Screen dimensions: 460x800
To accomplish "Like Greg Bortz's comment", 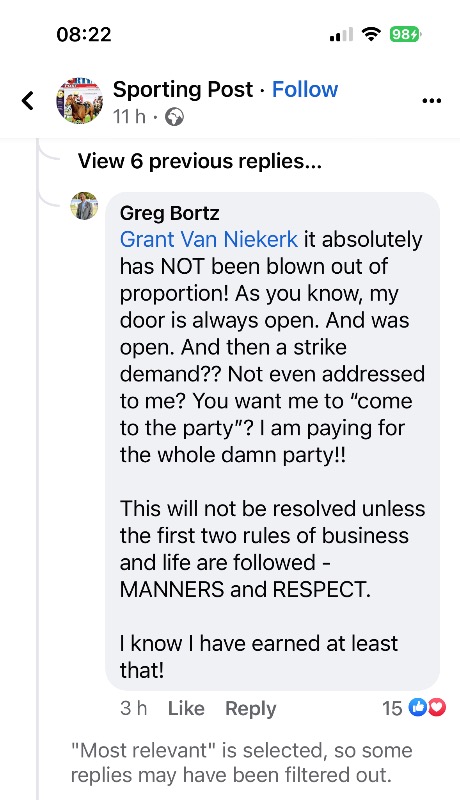I will [x=186, y=708].
